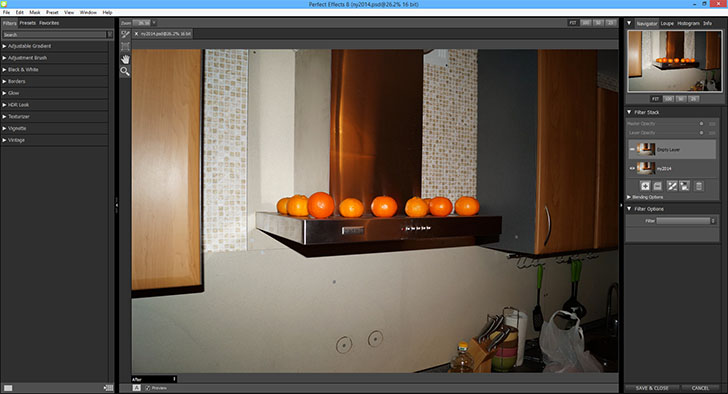Open the Help menu
The image size is (728, 394).
pyautogui.click(x=107, y=13)
